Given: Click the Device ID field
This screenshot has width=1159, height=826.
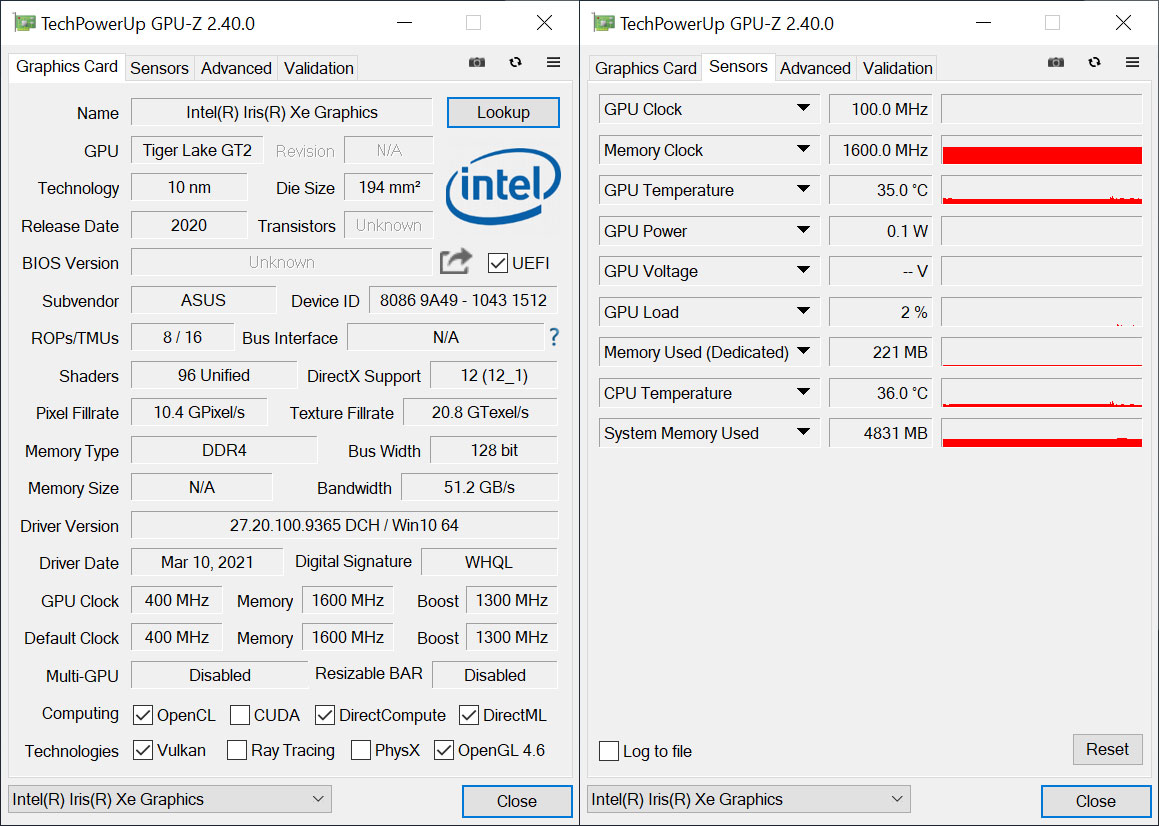Looking at the screenshot, I should coord(463,300).
